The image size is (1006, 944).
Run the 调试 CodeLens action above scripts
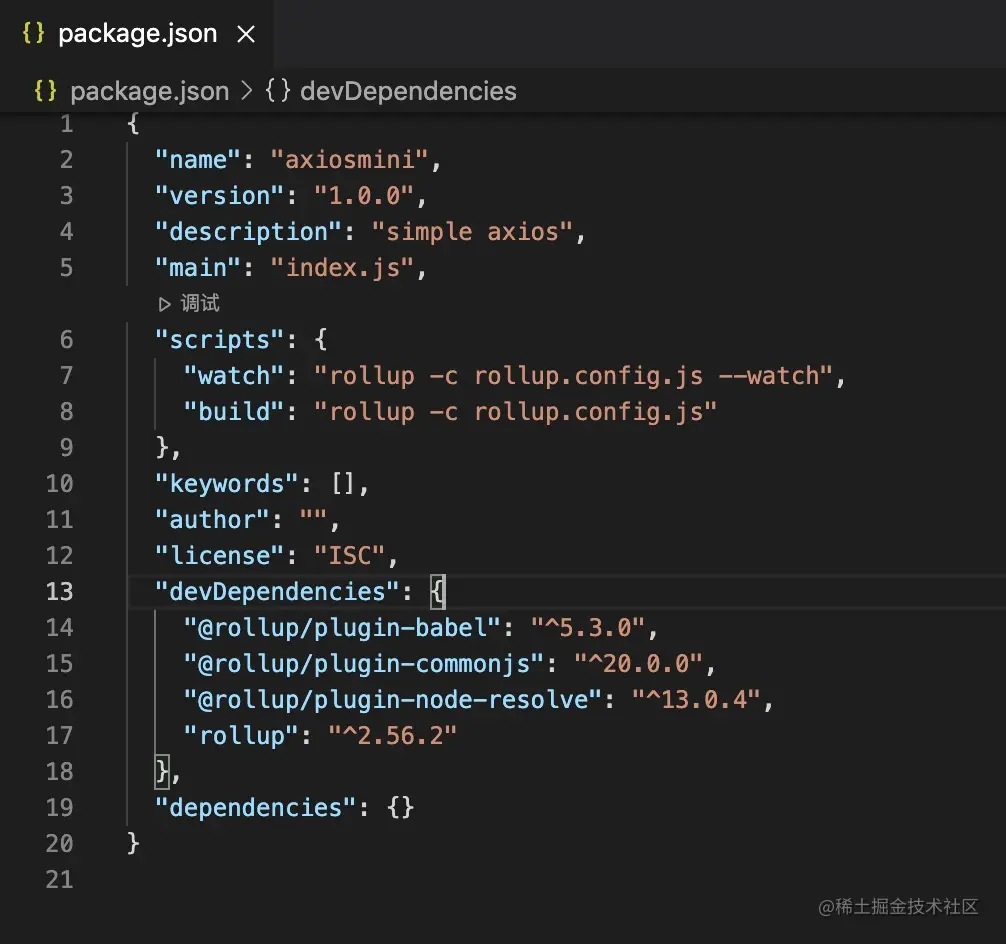tap(190, 303)
